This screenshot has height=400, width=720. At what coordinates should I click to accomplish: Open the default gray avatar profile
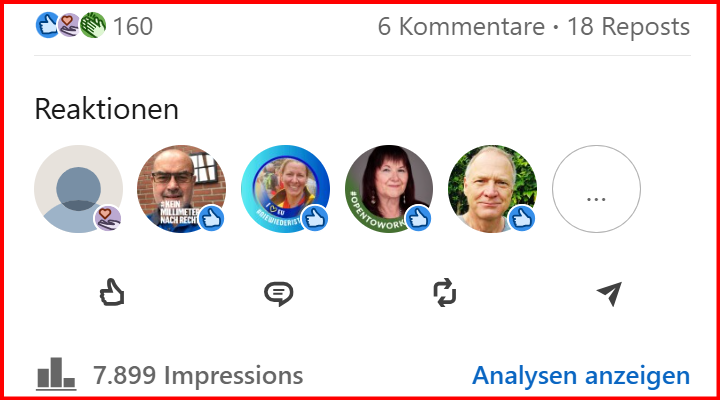[78, 189]
